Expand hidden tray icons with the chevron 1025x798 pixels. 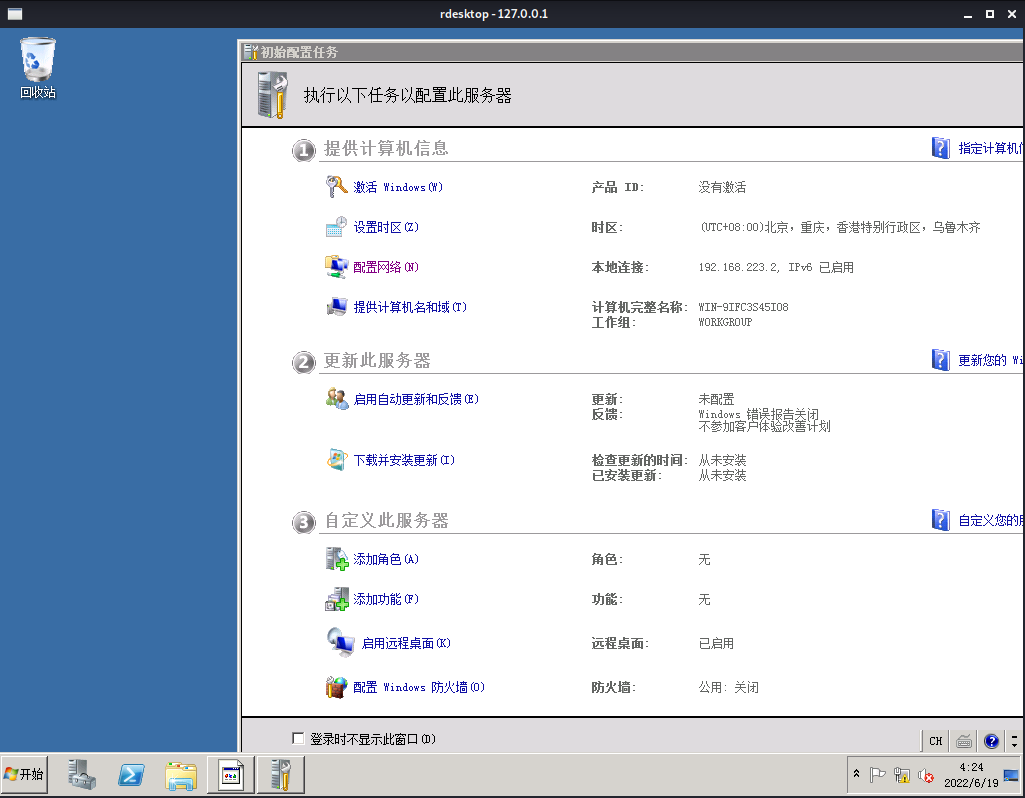tap(858, 773)
